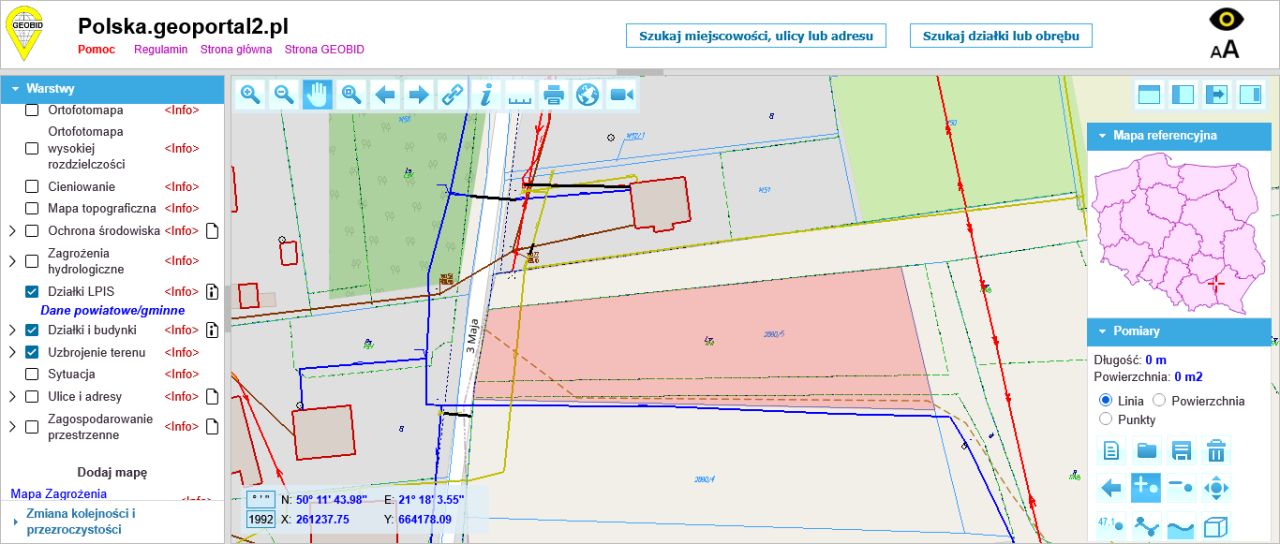Activate the object info 'i' tool
The height and width of the screenshot is (544, 1280).
click(x=486, y=95)
